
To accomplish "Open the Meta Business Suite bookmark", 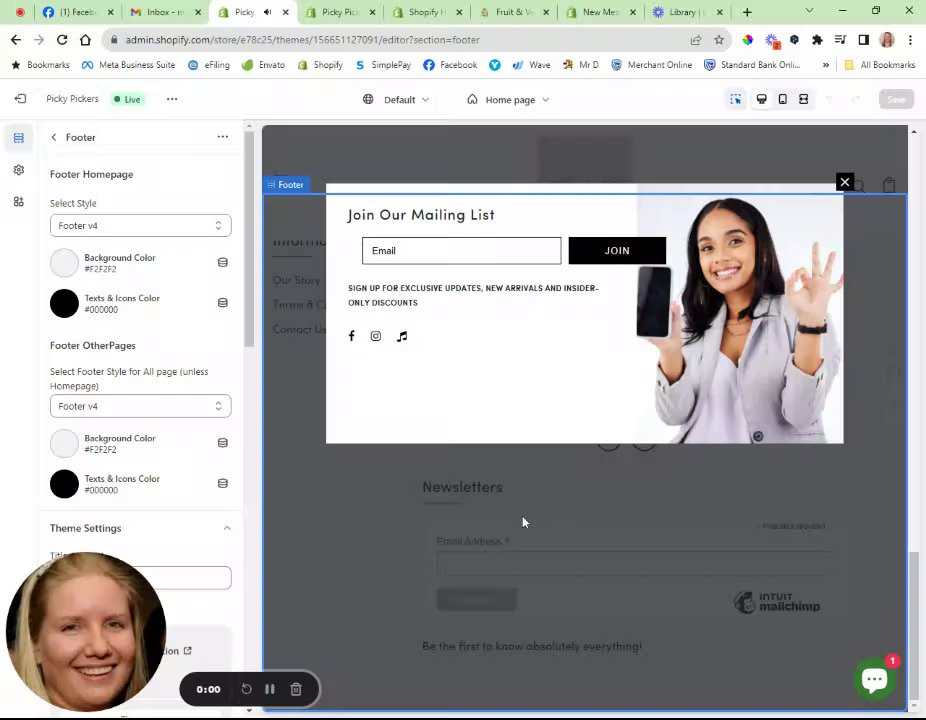I will [128, 65].
